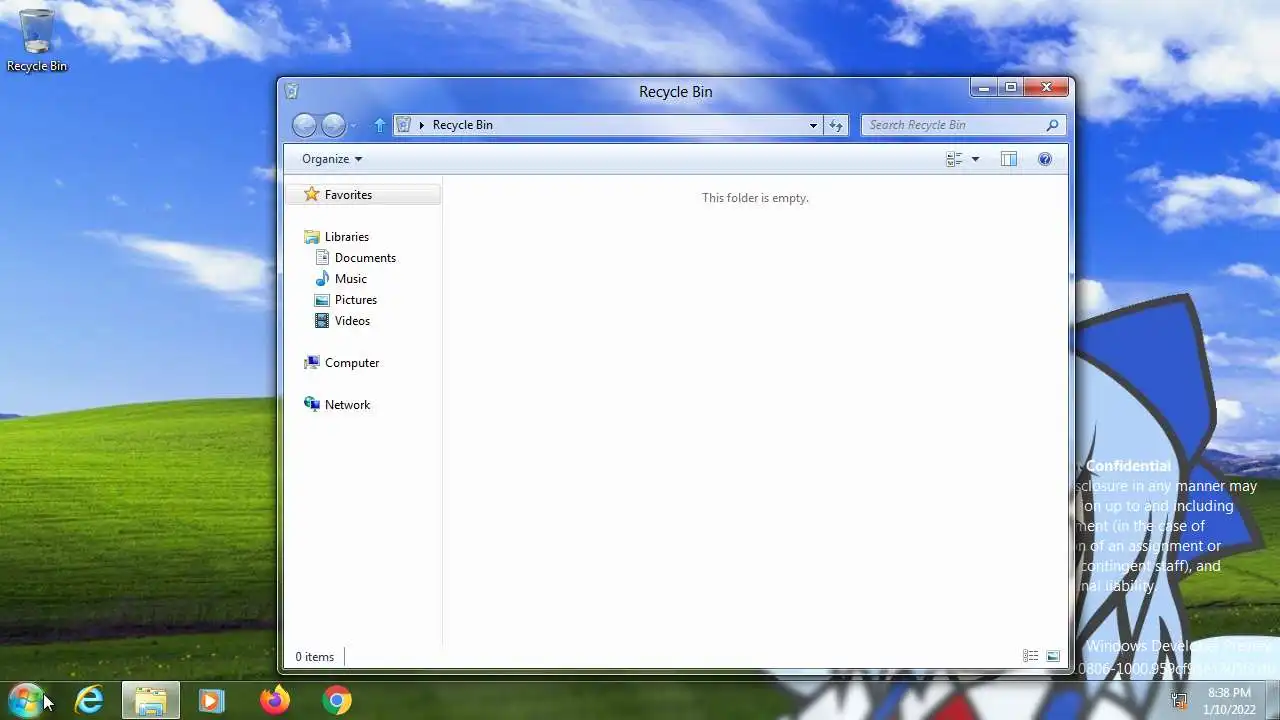Click the Recycle Bin window title icon
Viewport: 1280px width, 720px height.
coord(291,91)
